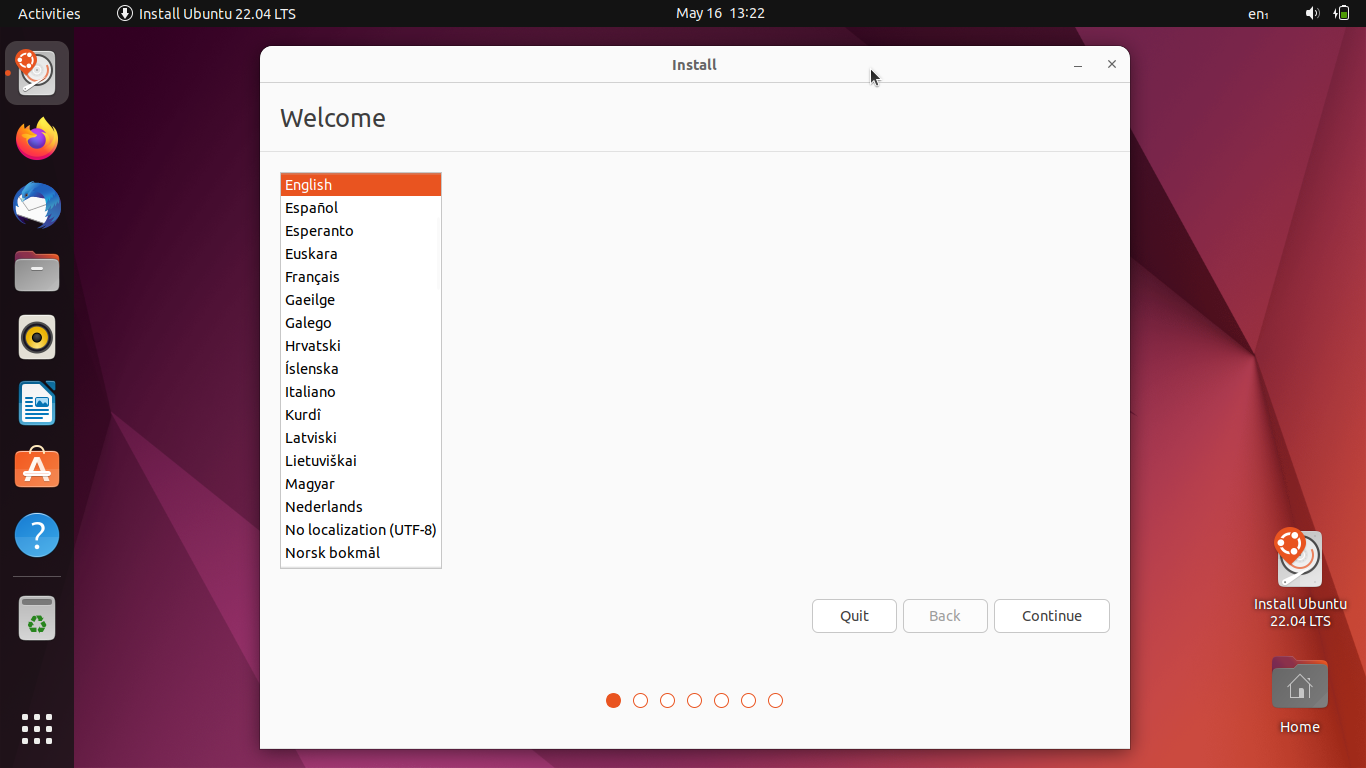The width and height of the screenshot is (1366, 768).
Task: Choose Hrvatski language
Action: click(361, 346)
